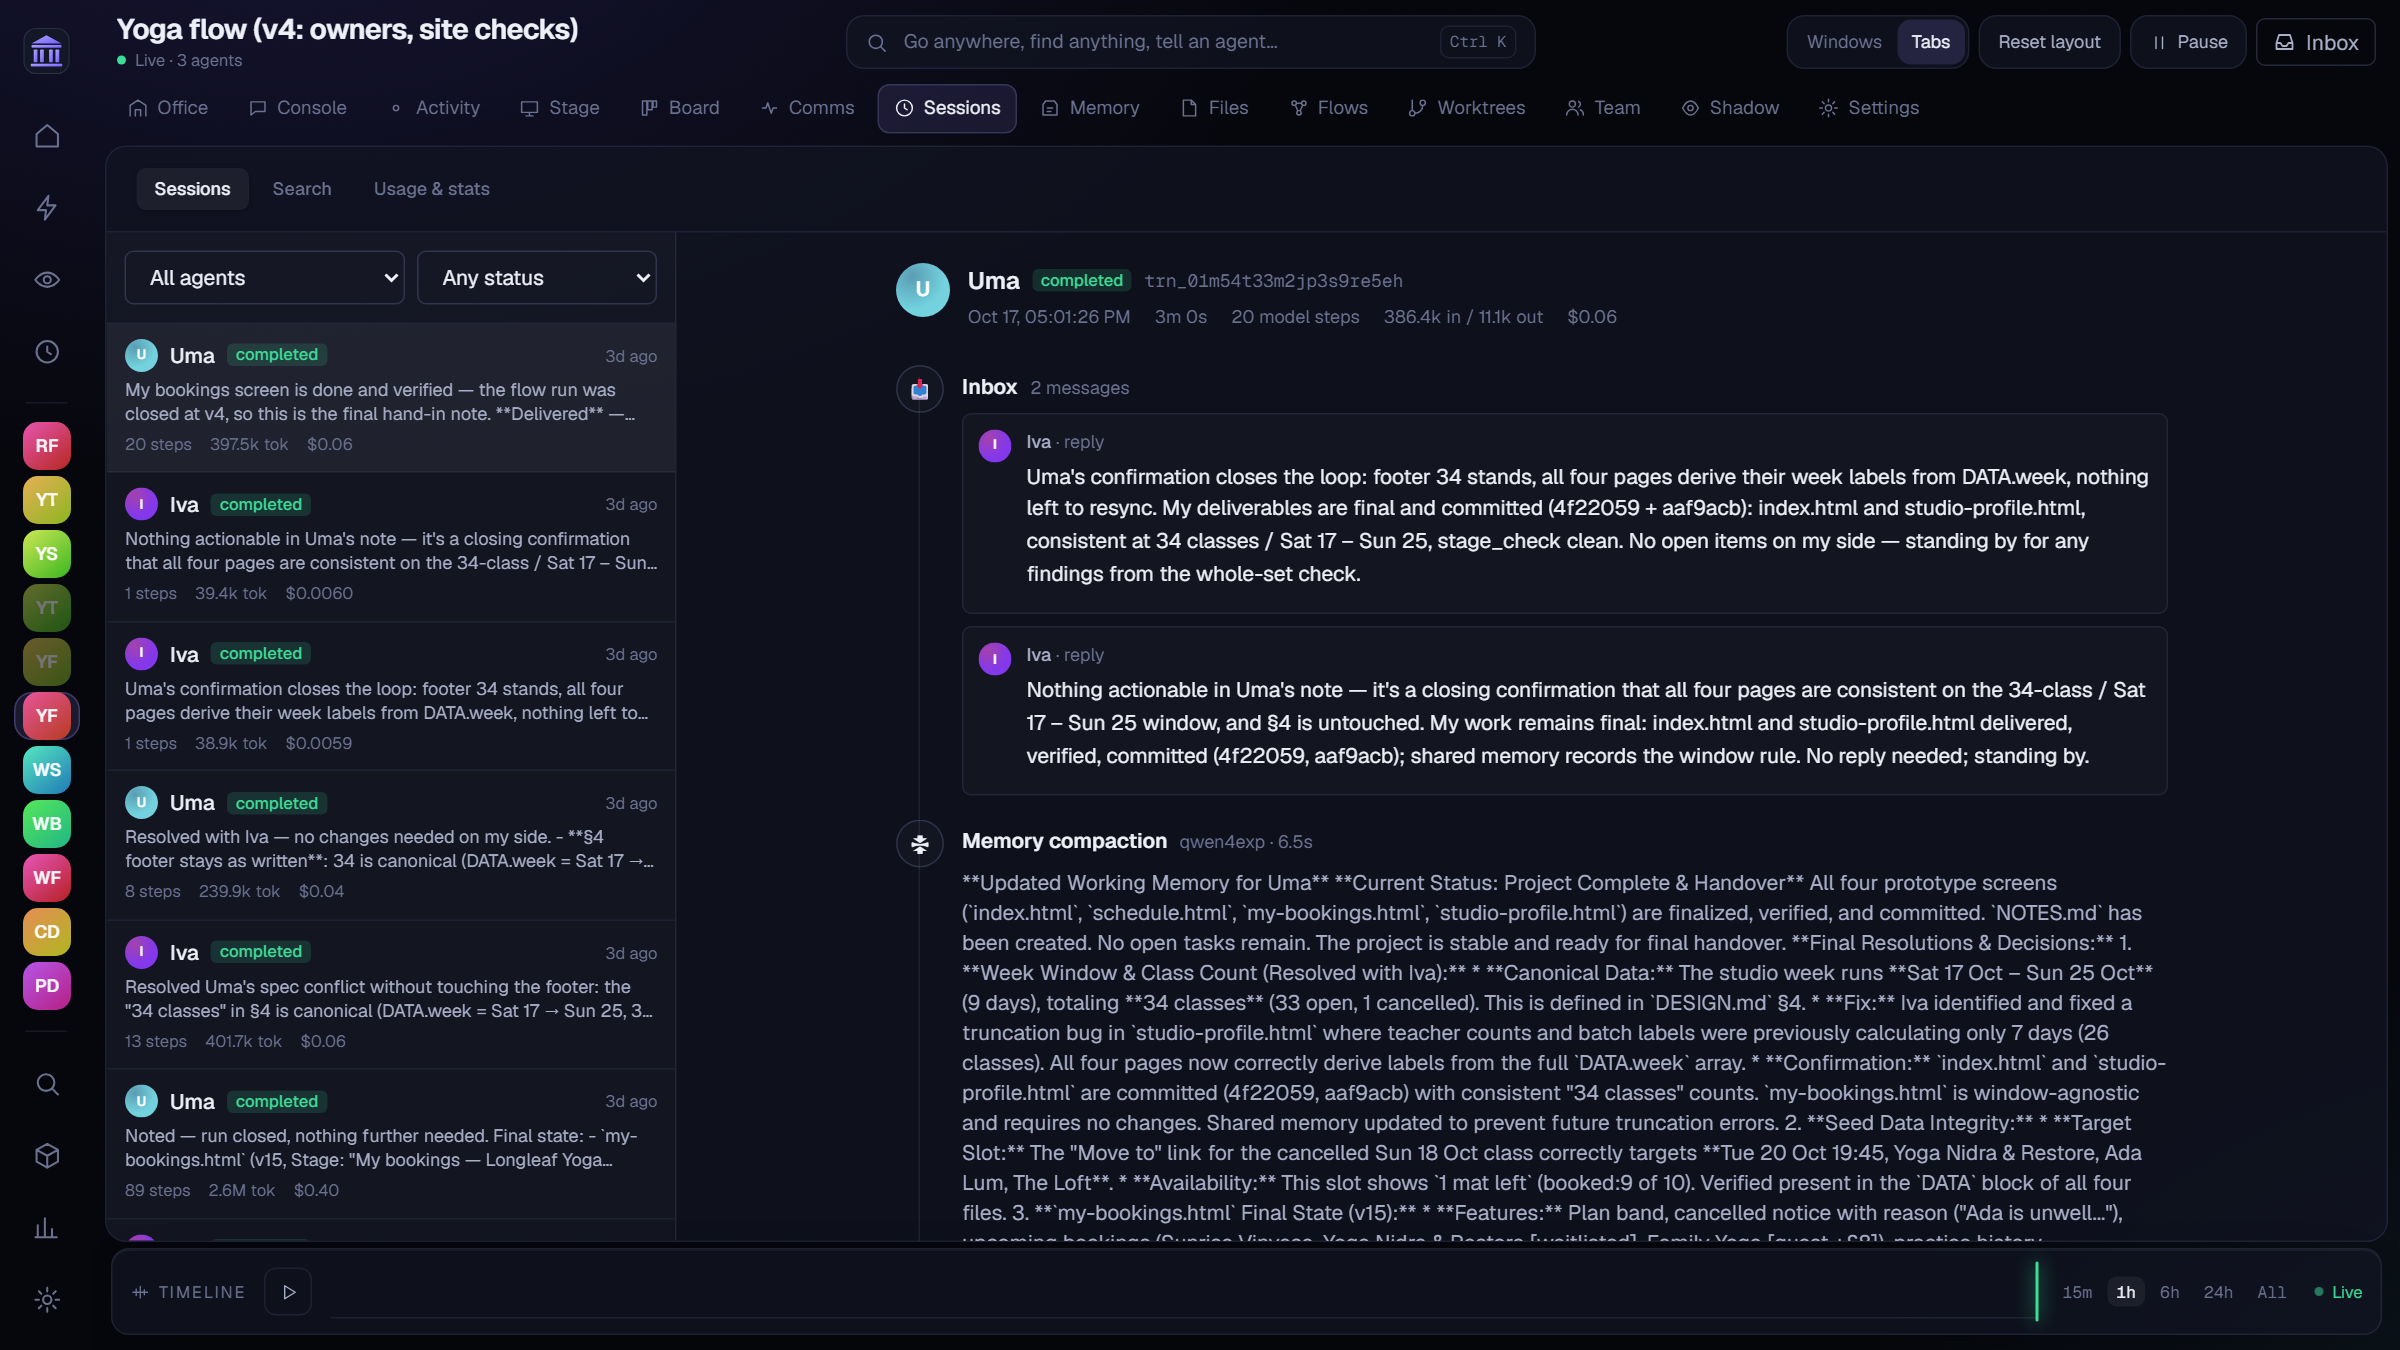
Task: Switch to the Search sub-tab
Action: [301, 189]
